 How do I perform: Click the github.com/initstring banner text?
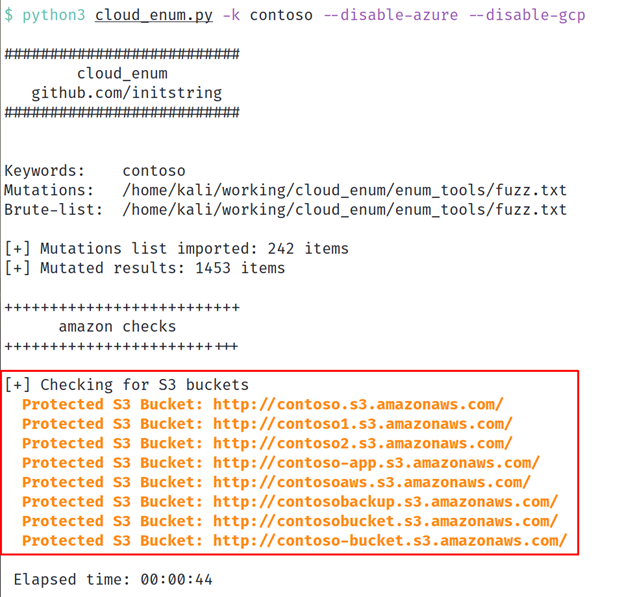click(127, 93)
